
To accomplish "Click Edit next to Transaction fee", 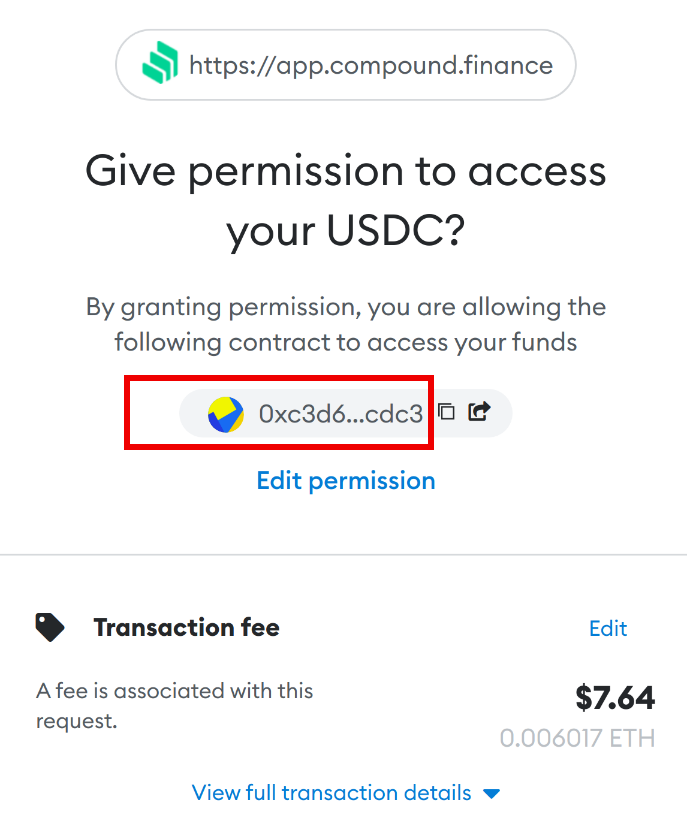I will [608, 628].
